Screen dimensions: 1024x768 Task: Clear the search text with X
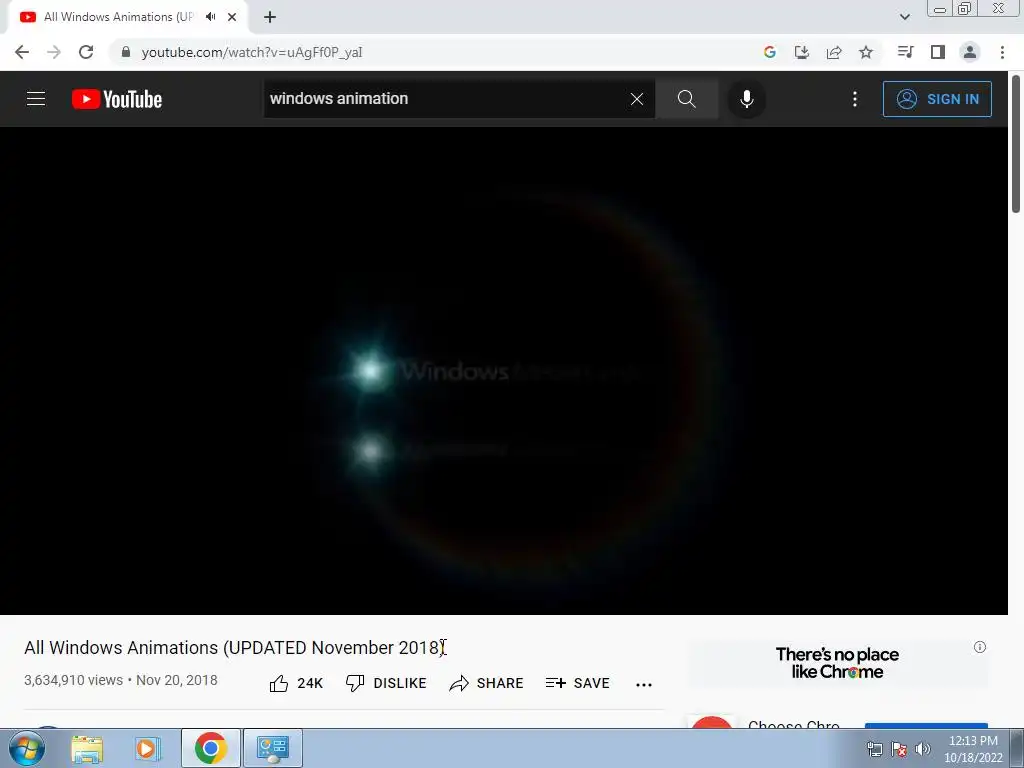pos(637,99)
